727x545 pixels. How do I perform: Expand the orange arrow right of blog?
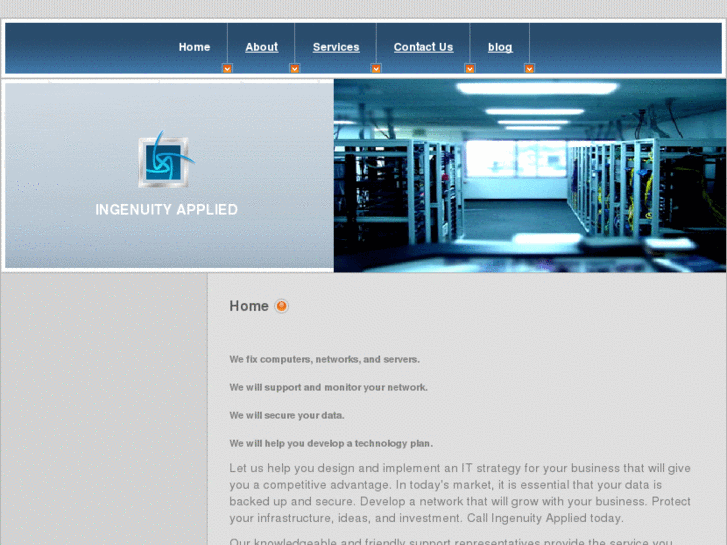529,69
